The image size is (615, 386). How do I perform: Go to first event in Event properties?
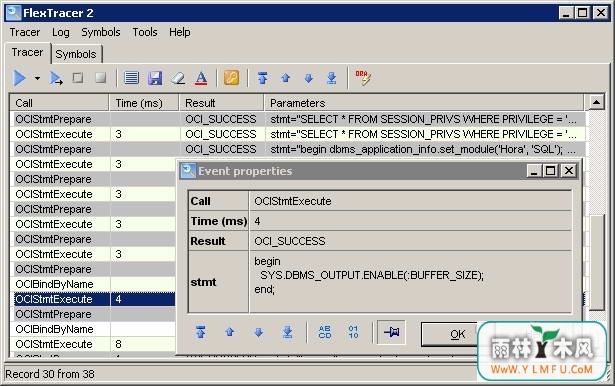200,332
